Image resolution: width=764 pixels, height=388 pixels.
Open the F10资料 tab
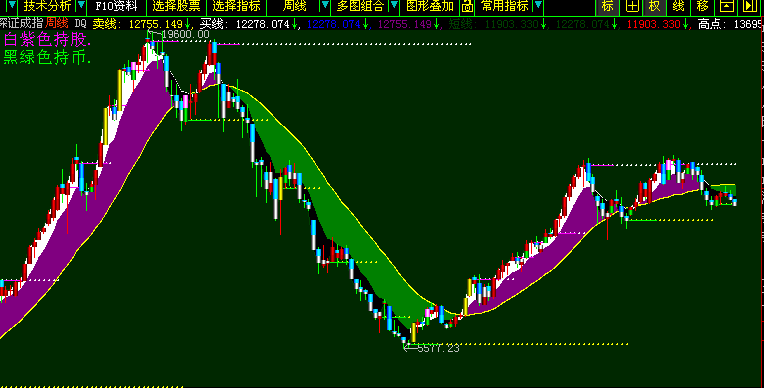click(x=115, y=7)
